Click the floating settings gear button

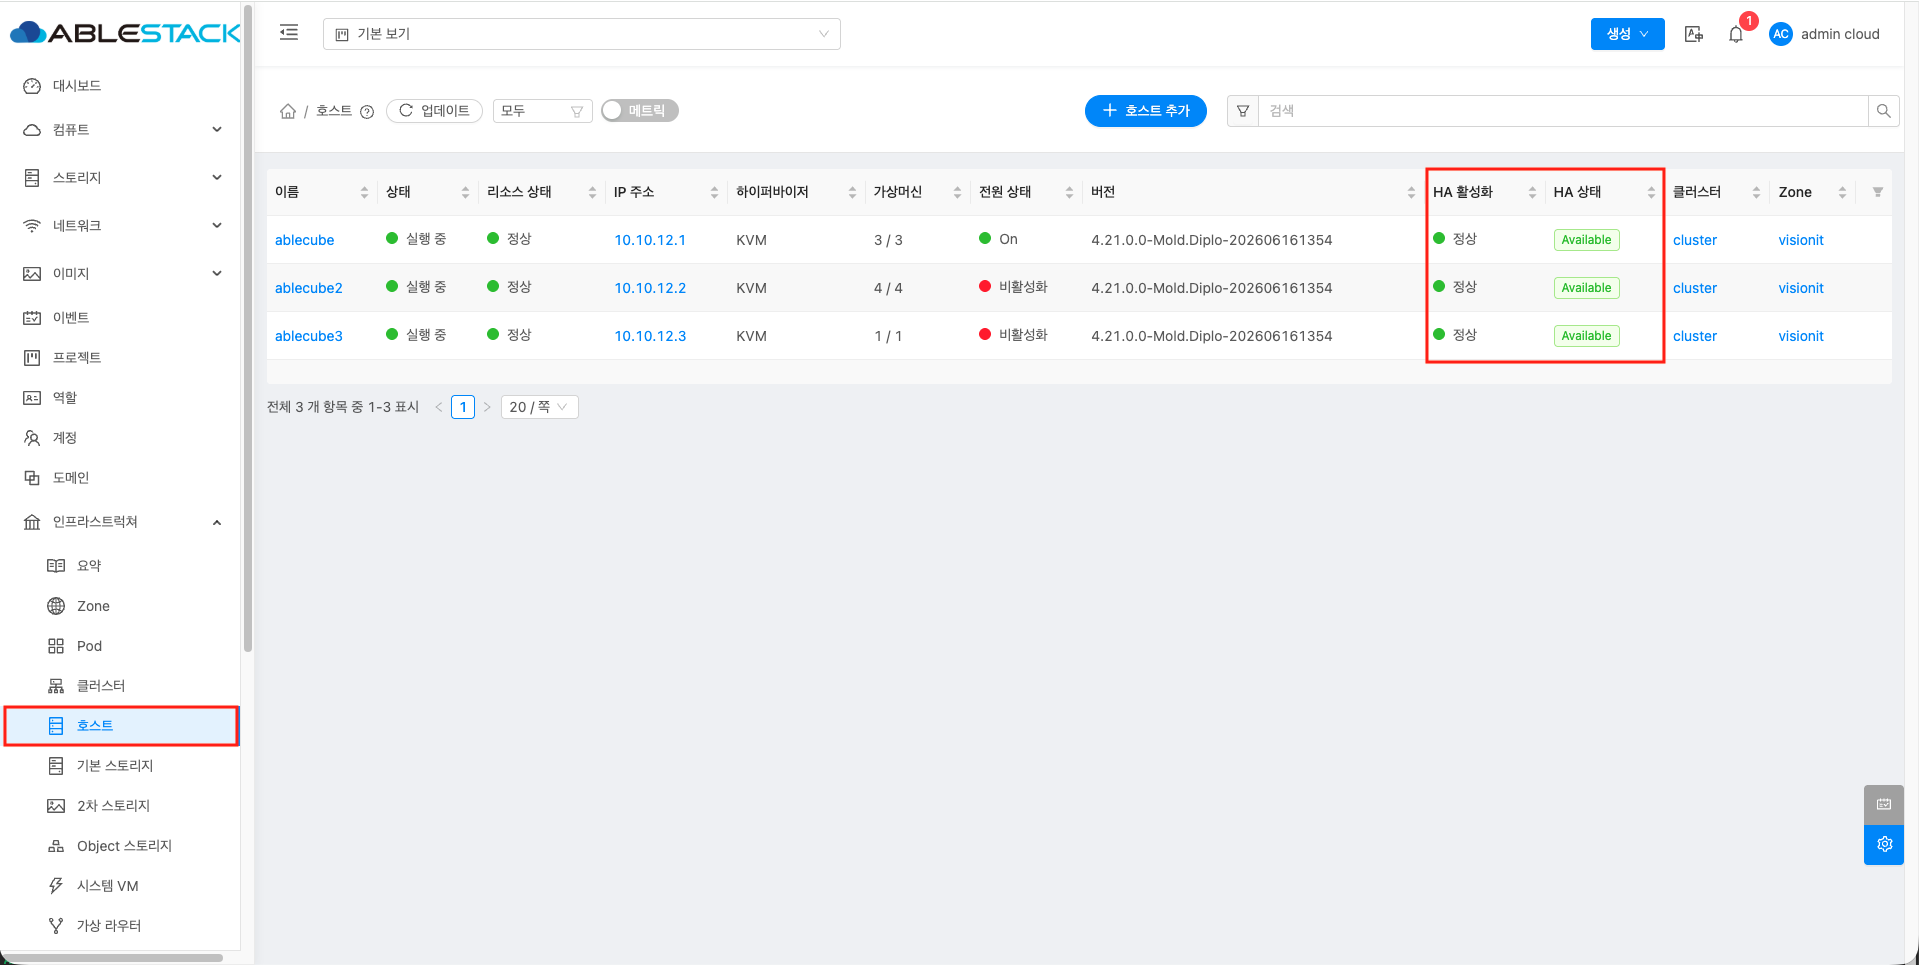coord(1884,845)
